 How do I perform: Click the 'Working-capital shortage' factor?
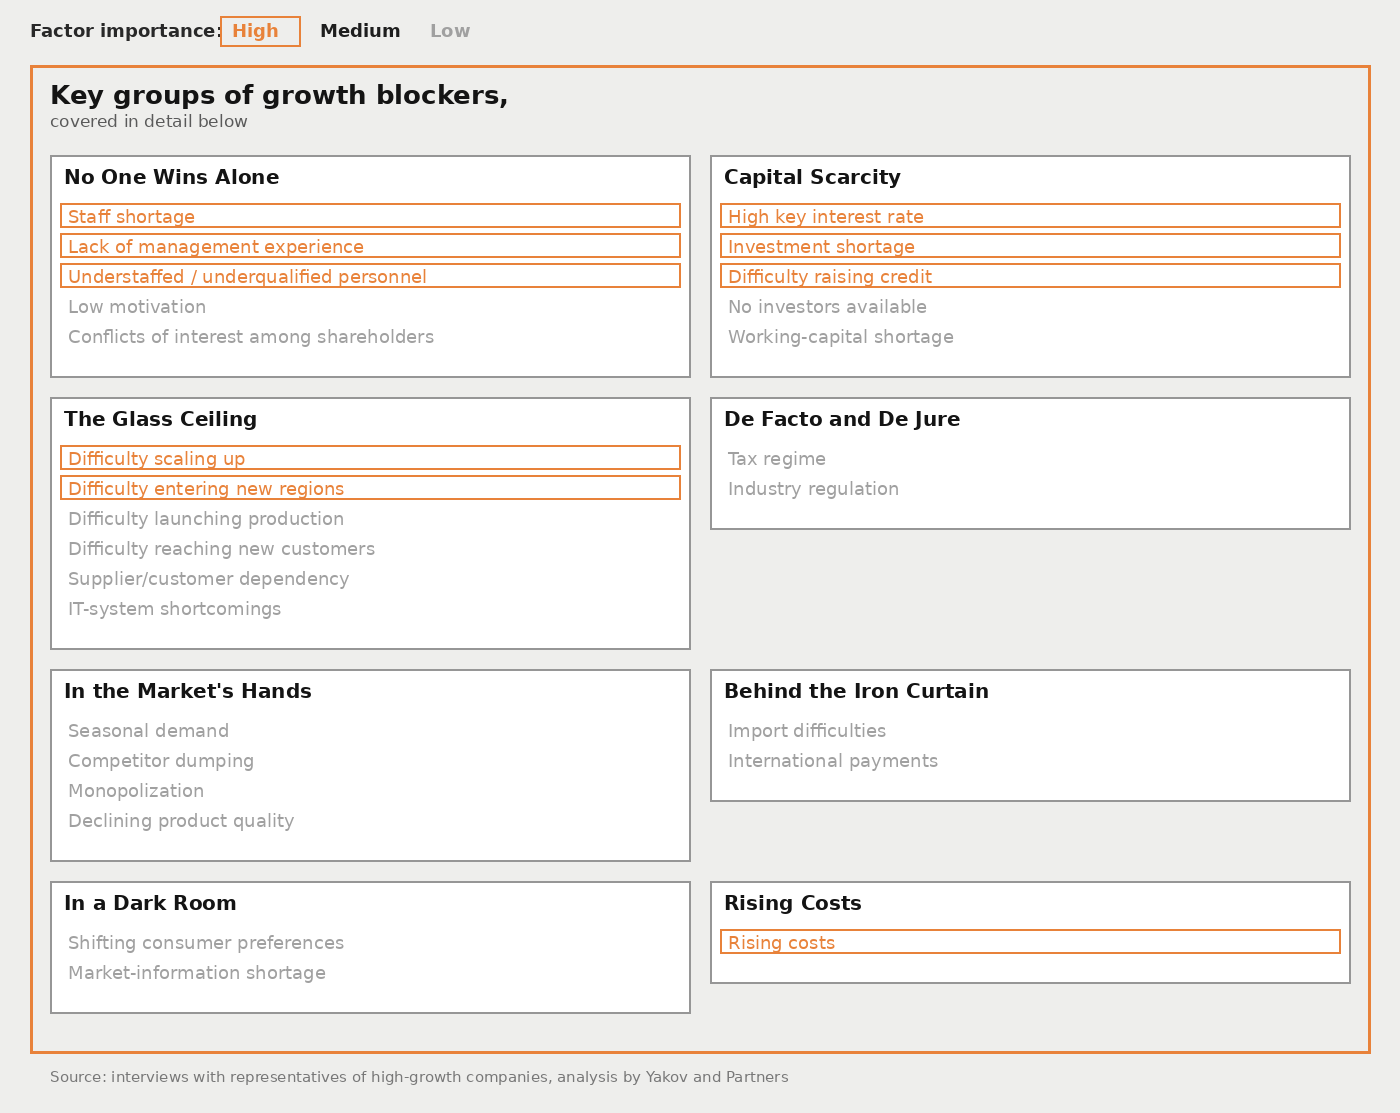[841, 337]
